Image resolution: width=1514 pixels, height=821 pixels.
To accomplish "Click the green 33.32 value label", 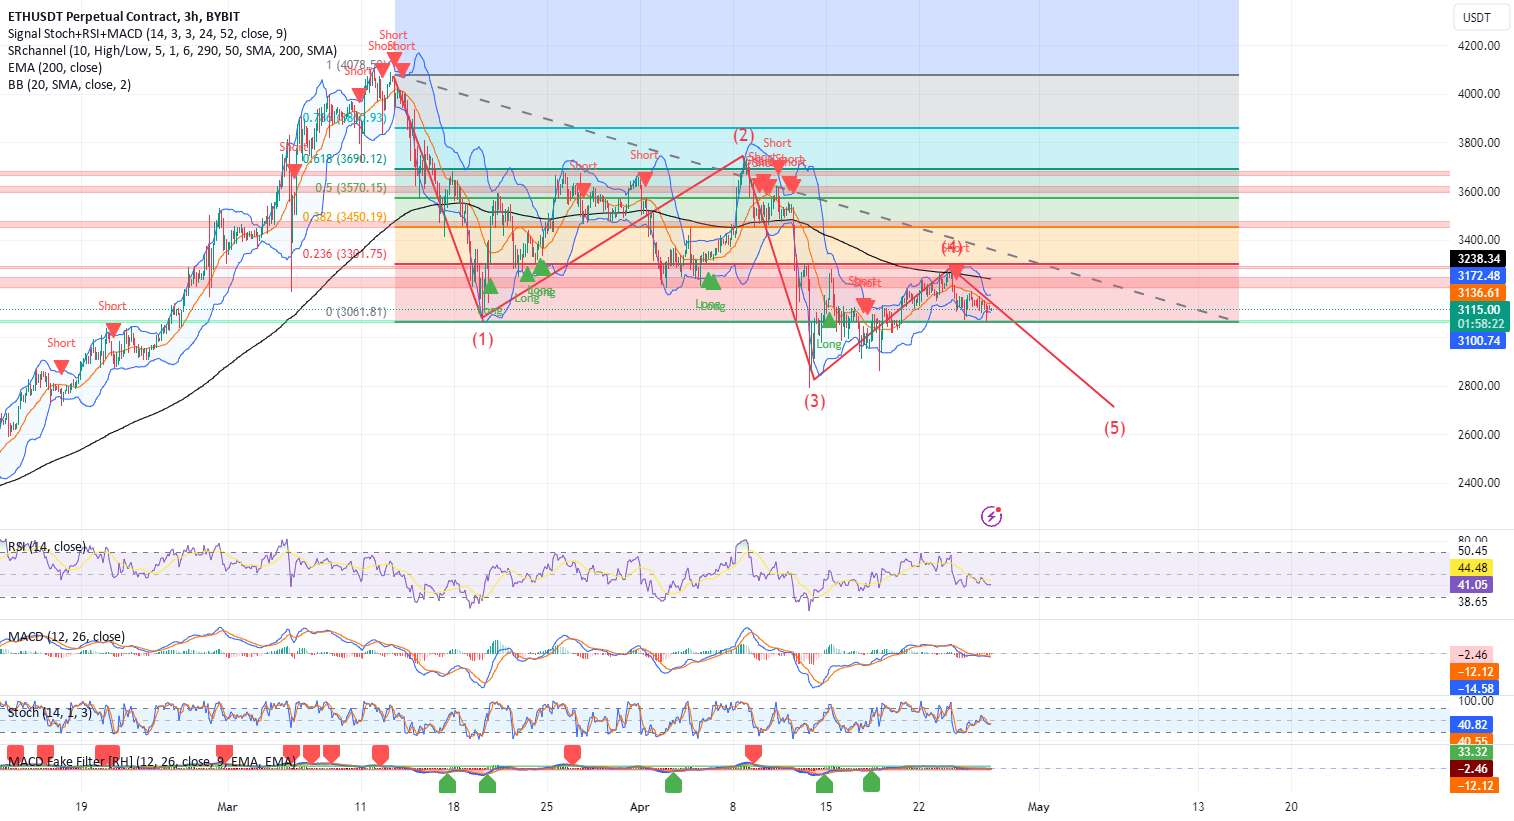I will tap(1472, 752).
